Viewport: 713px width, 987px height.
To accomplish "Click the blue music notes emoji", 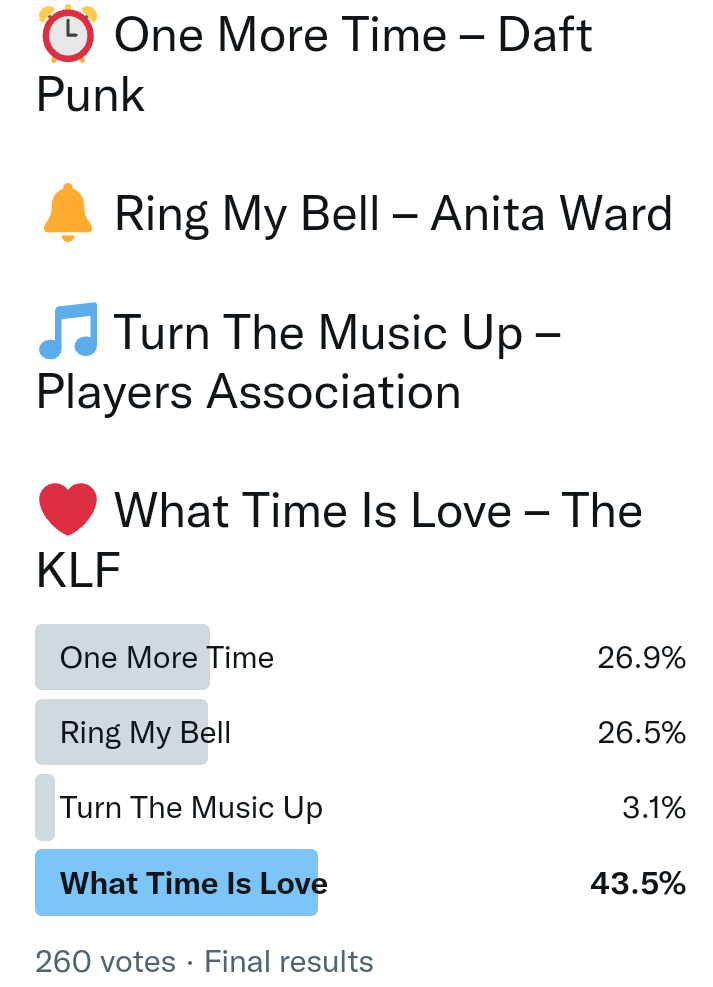I will pyautogui.click(x=67, y=331).
